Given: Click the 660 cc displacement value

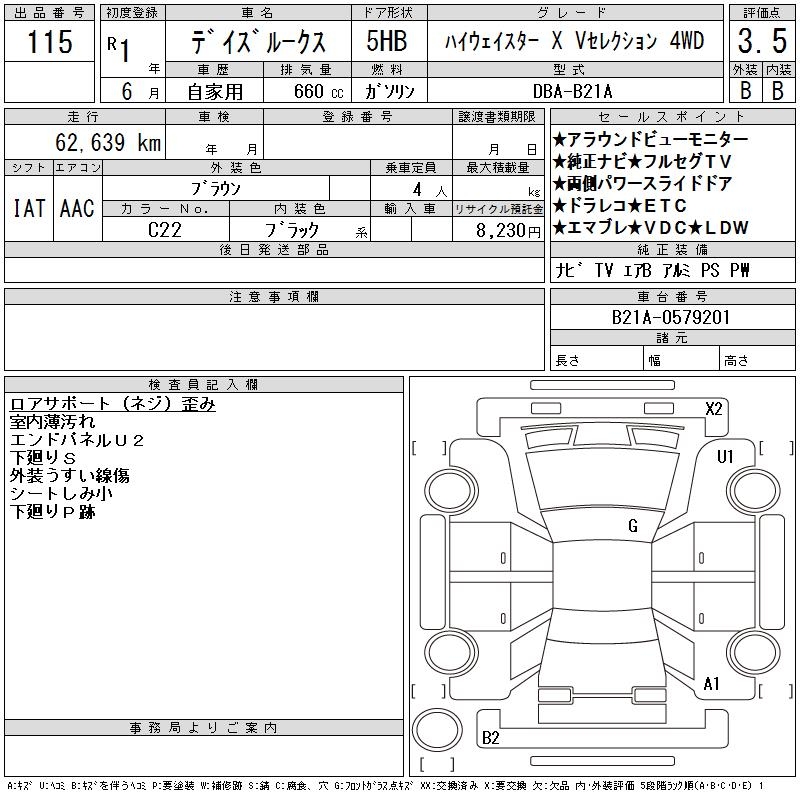Looking at the screenshot, I should 318,91.
